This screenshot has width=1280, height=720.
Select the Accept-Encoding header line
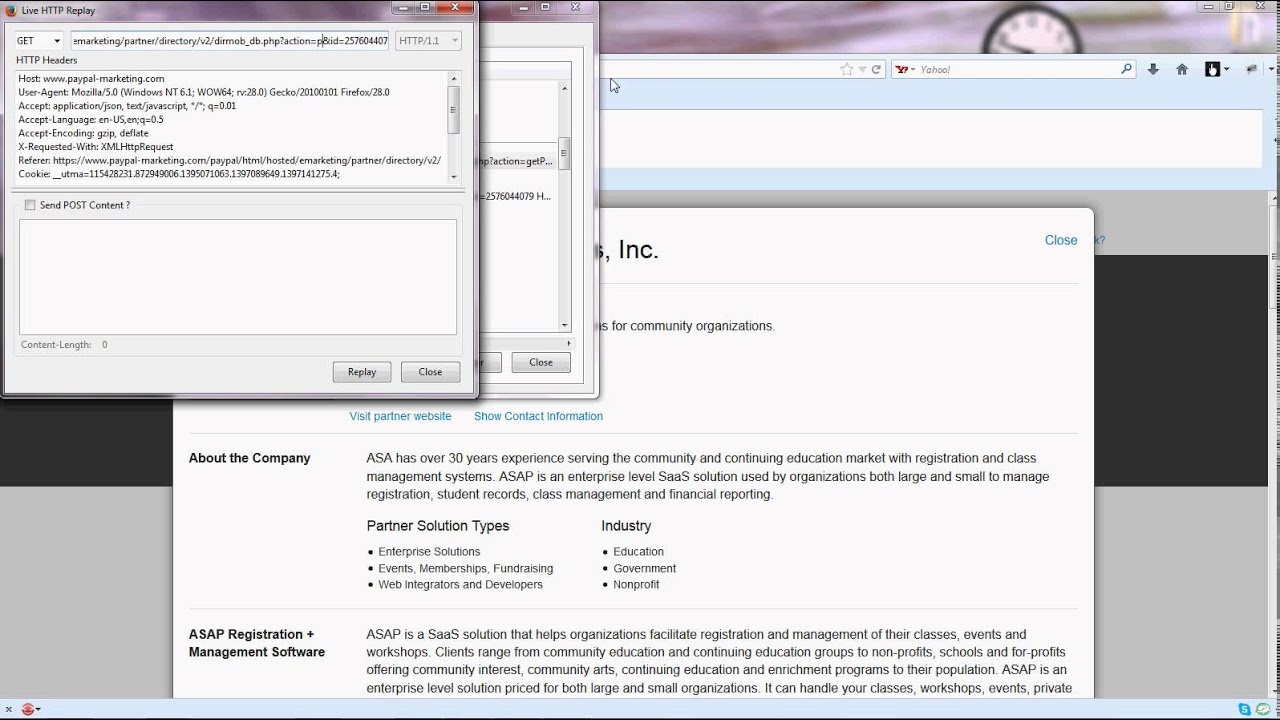tap(83, 133)
